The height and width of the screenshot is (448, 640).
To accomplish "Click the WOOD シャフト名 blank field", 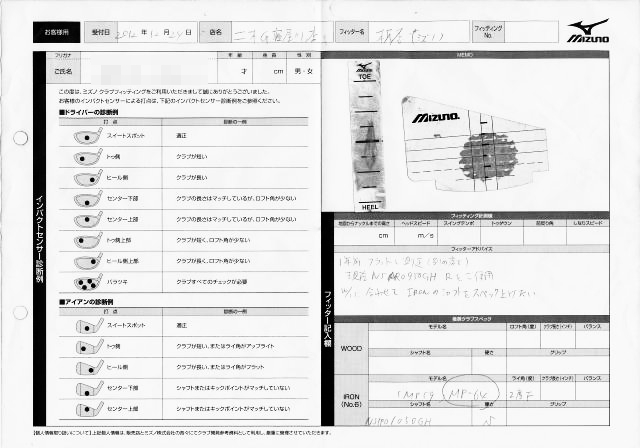I will (x=420, y=364).
